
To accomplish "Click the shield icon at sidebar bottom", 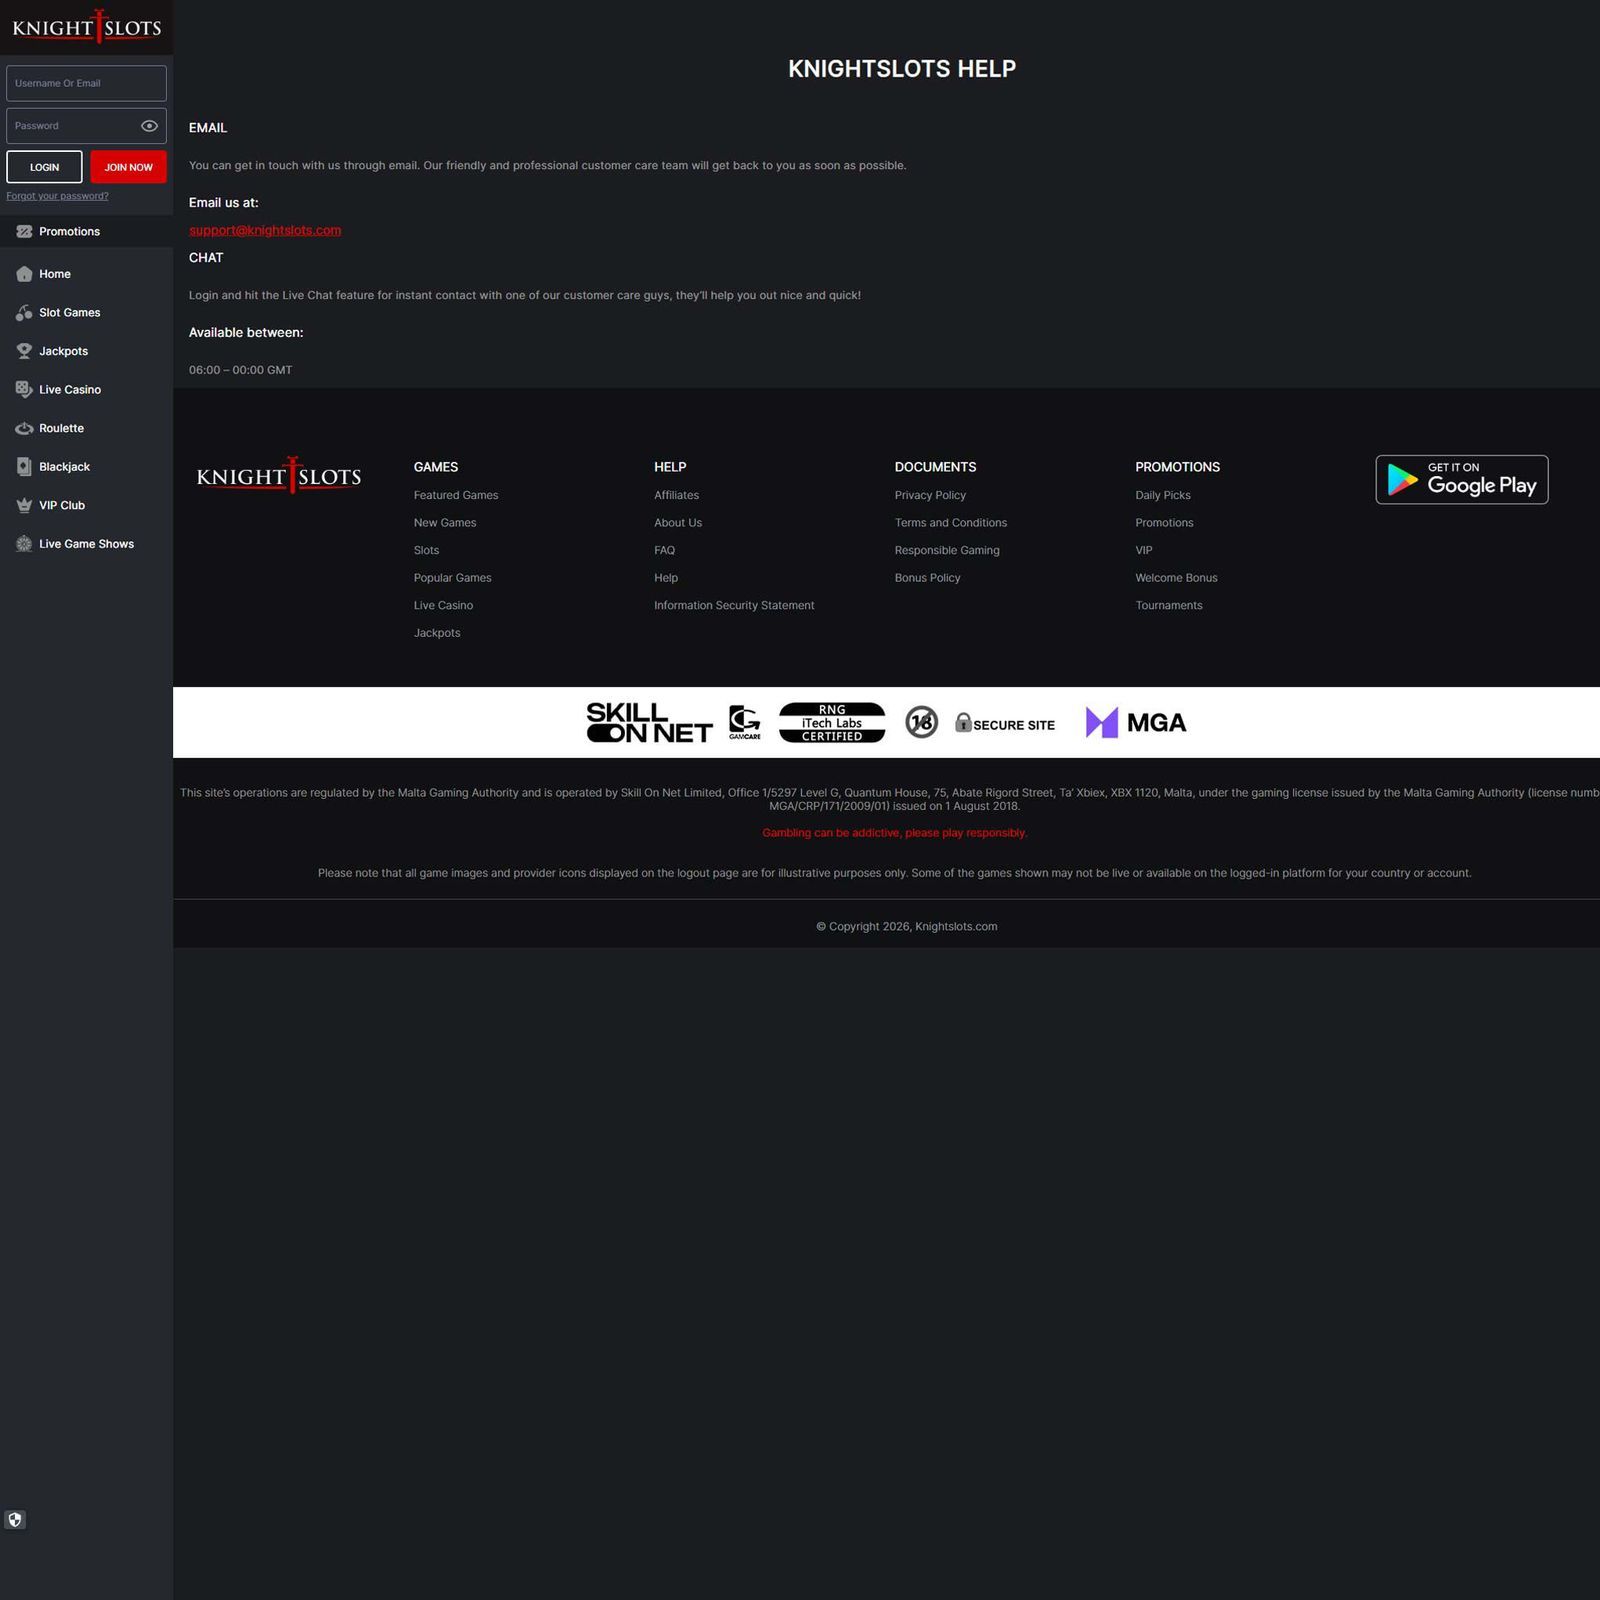I will pos(15,1520).
